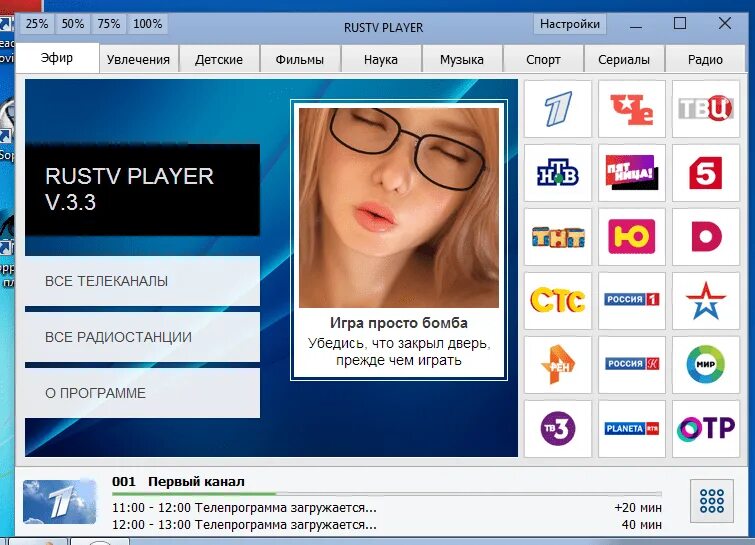Open the Россия 1 channel icon
The width and height of the screenshot is (755, 545).
(x=632, y=301)
